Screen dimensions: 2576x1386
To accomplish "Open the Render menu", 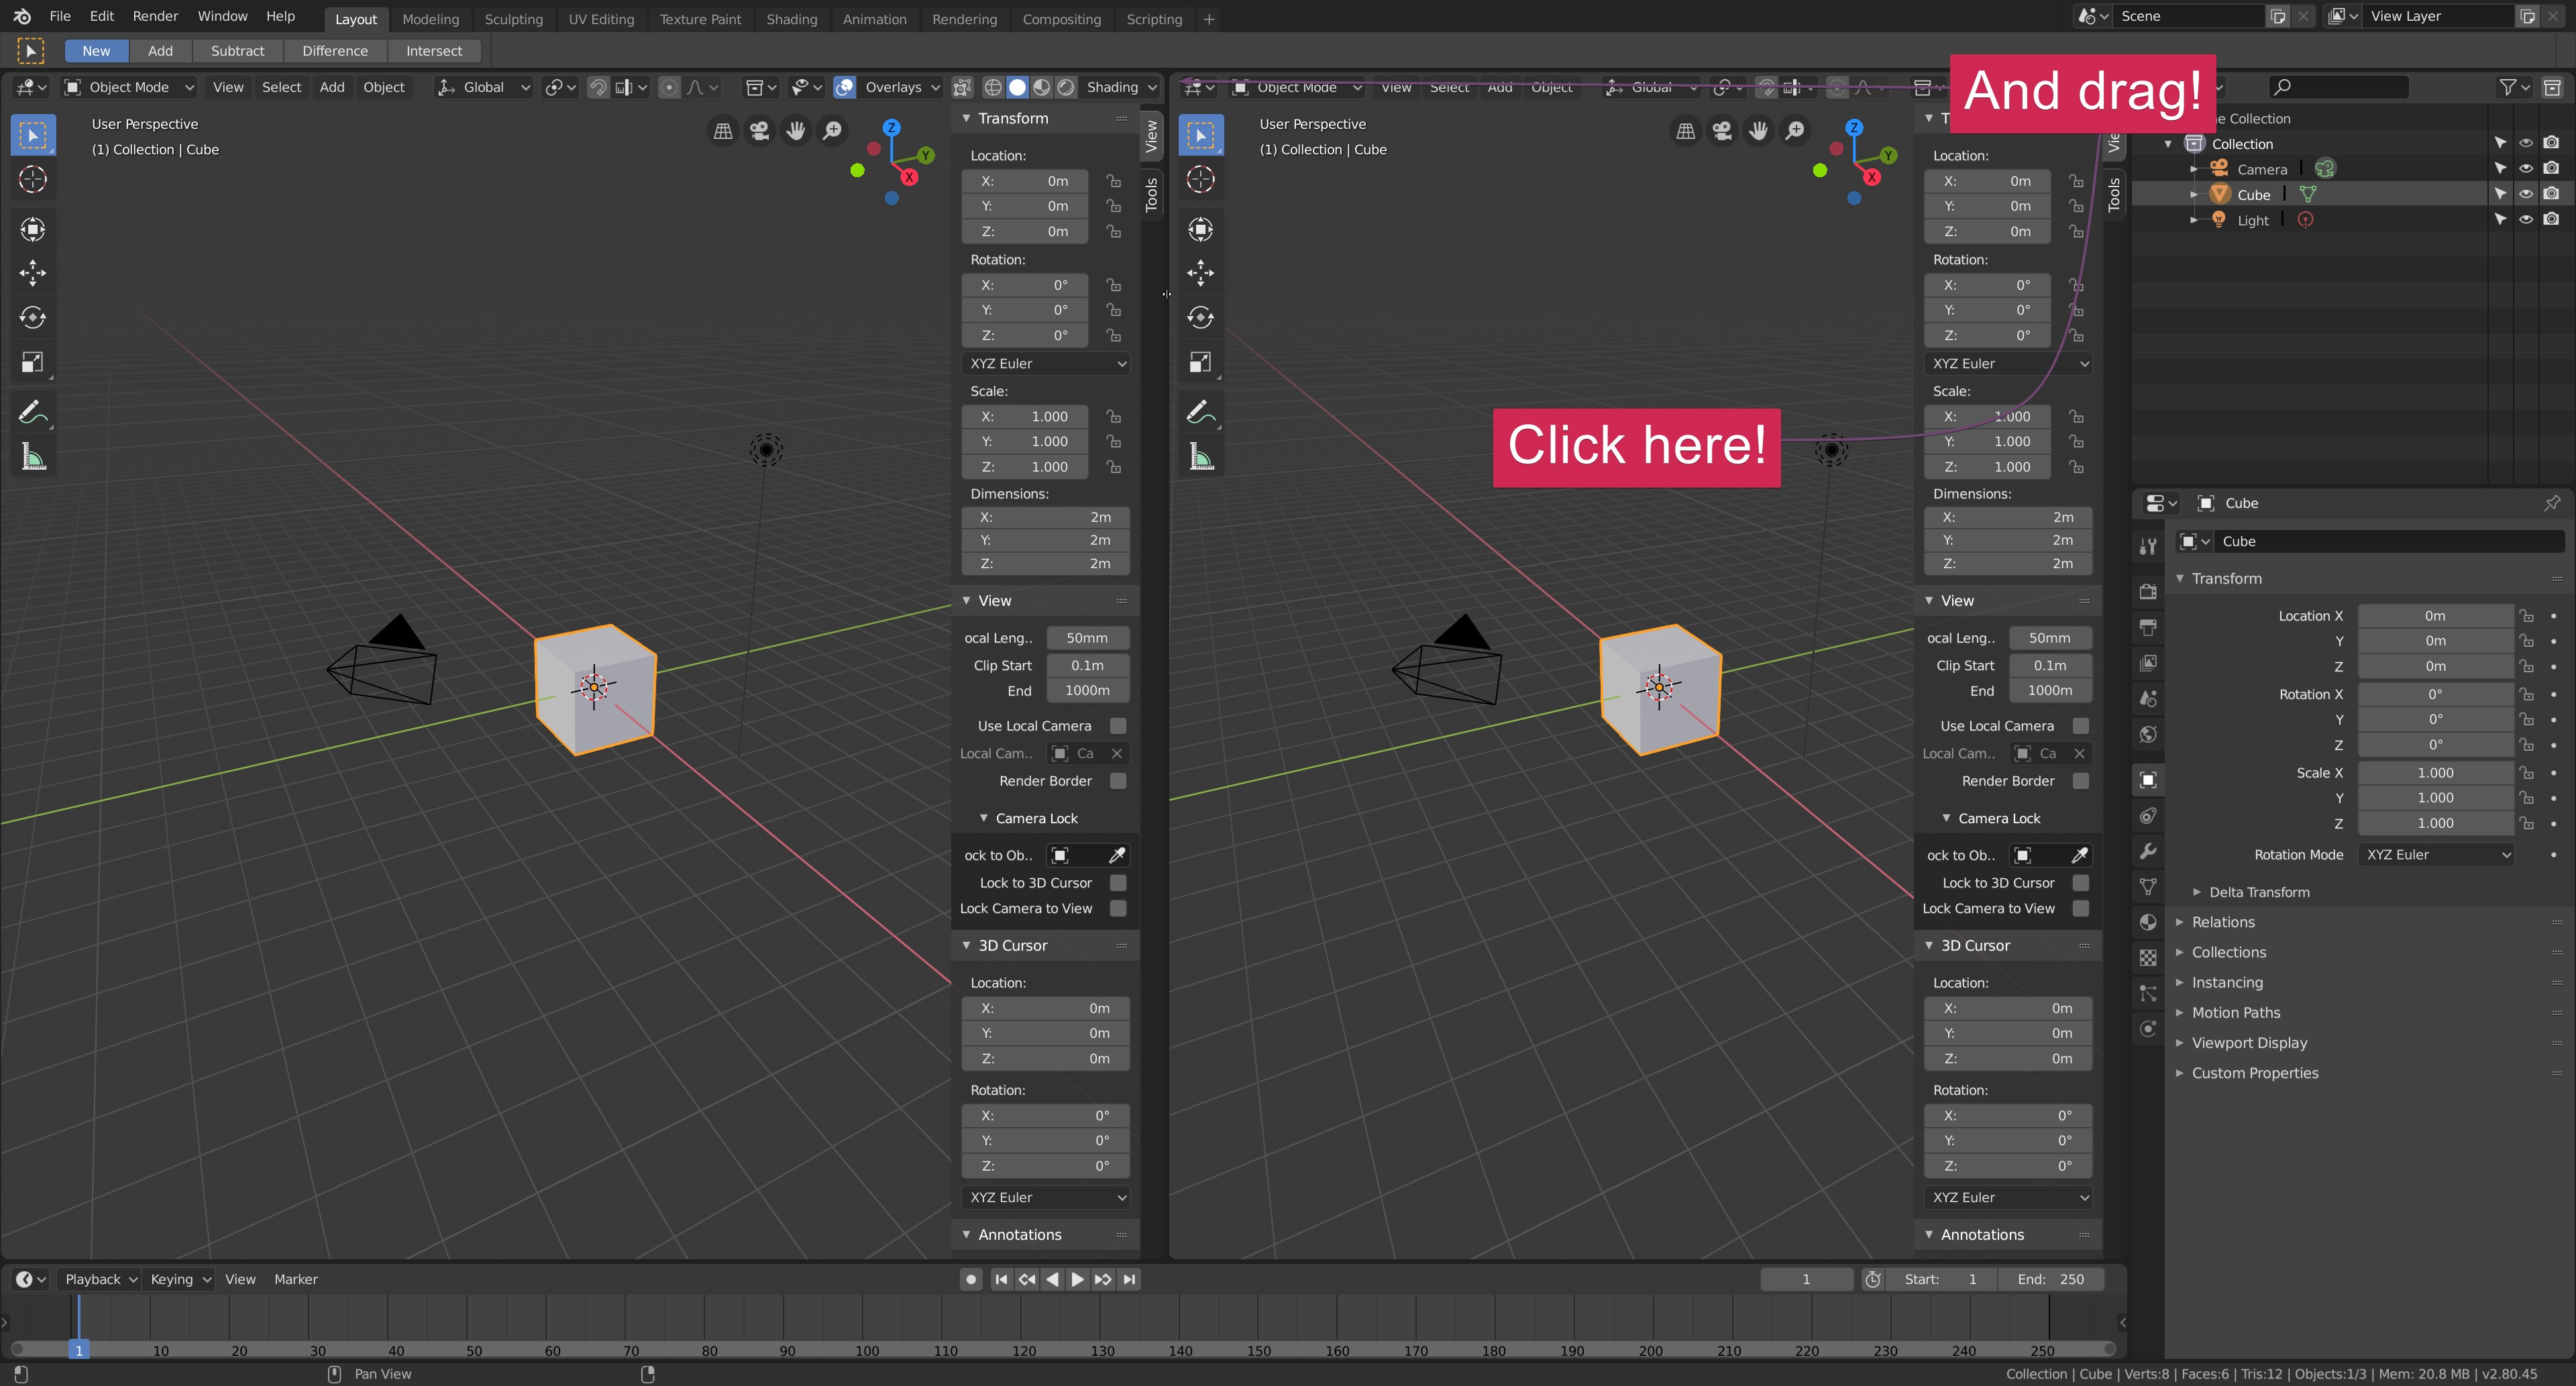I will [x=155, y=16].
